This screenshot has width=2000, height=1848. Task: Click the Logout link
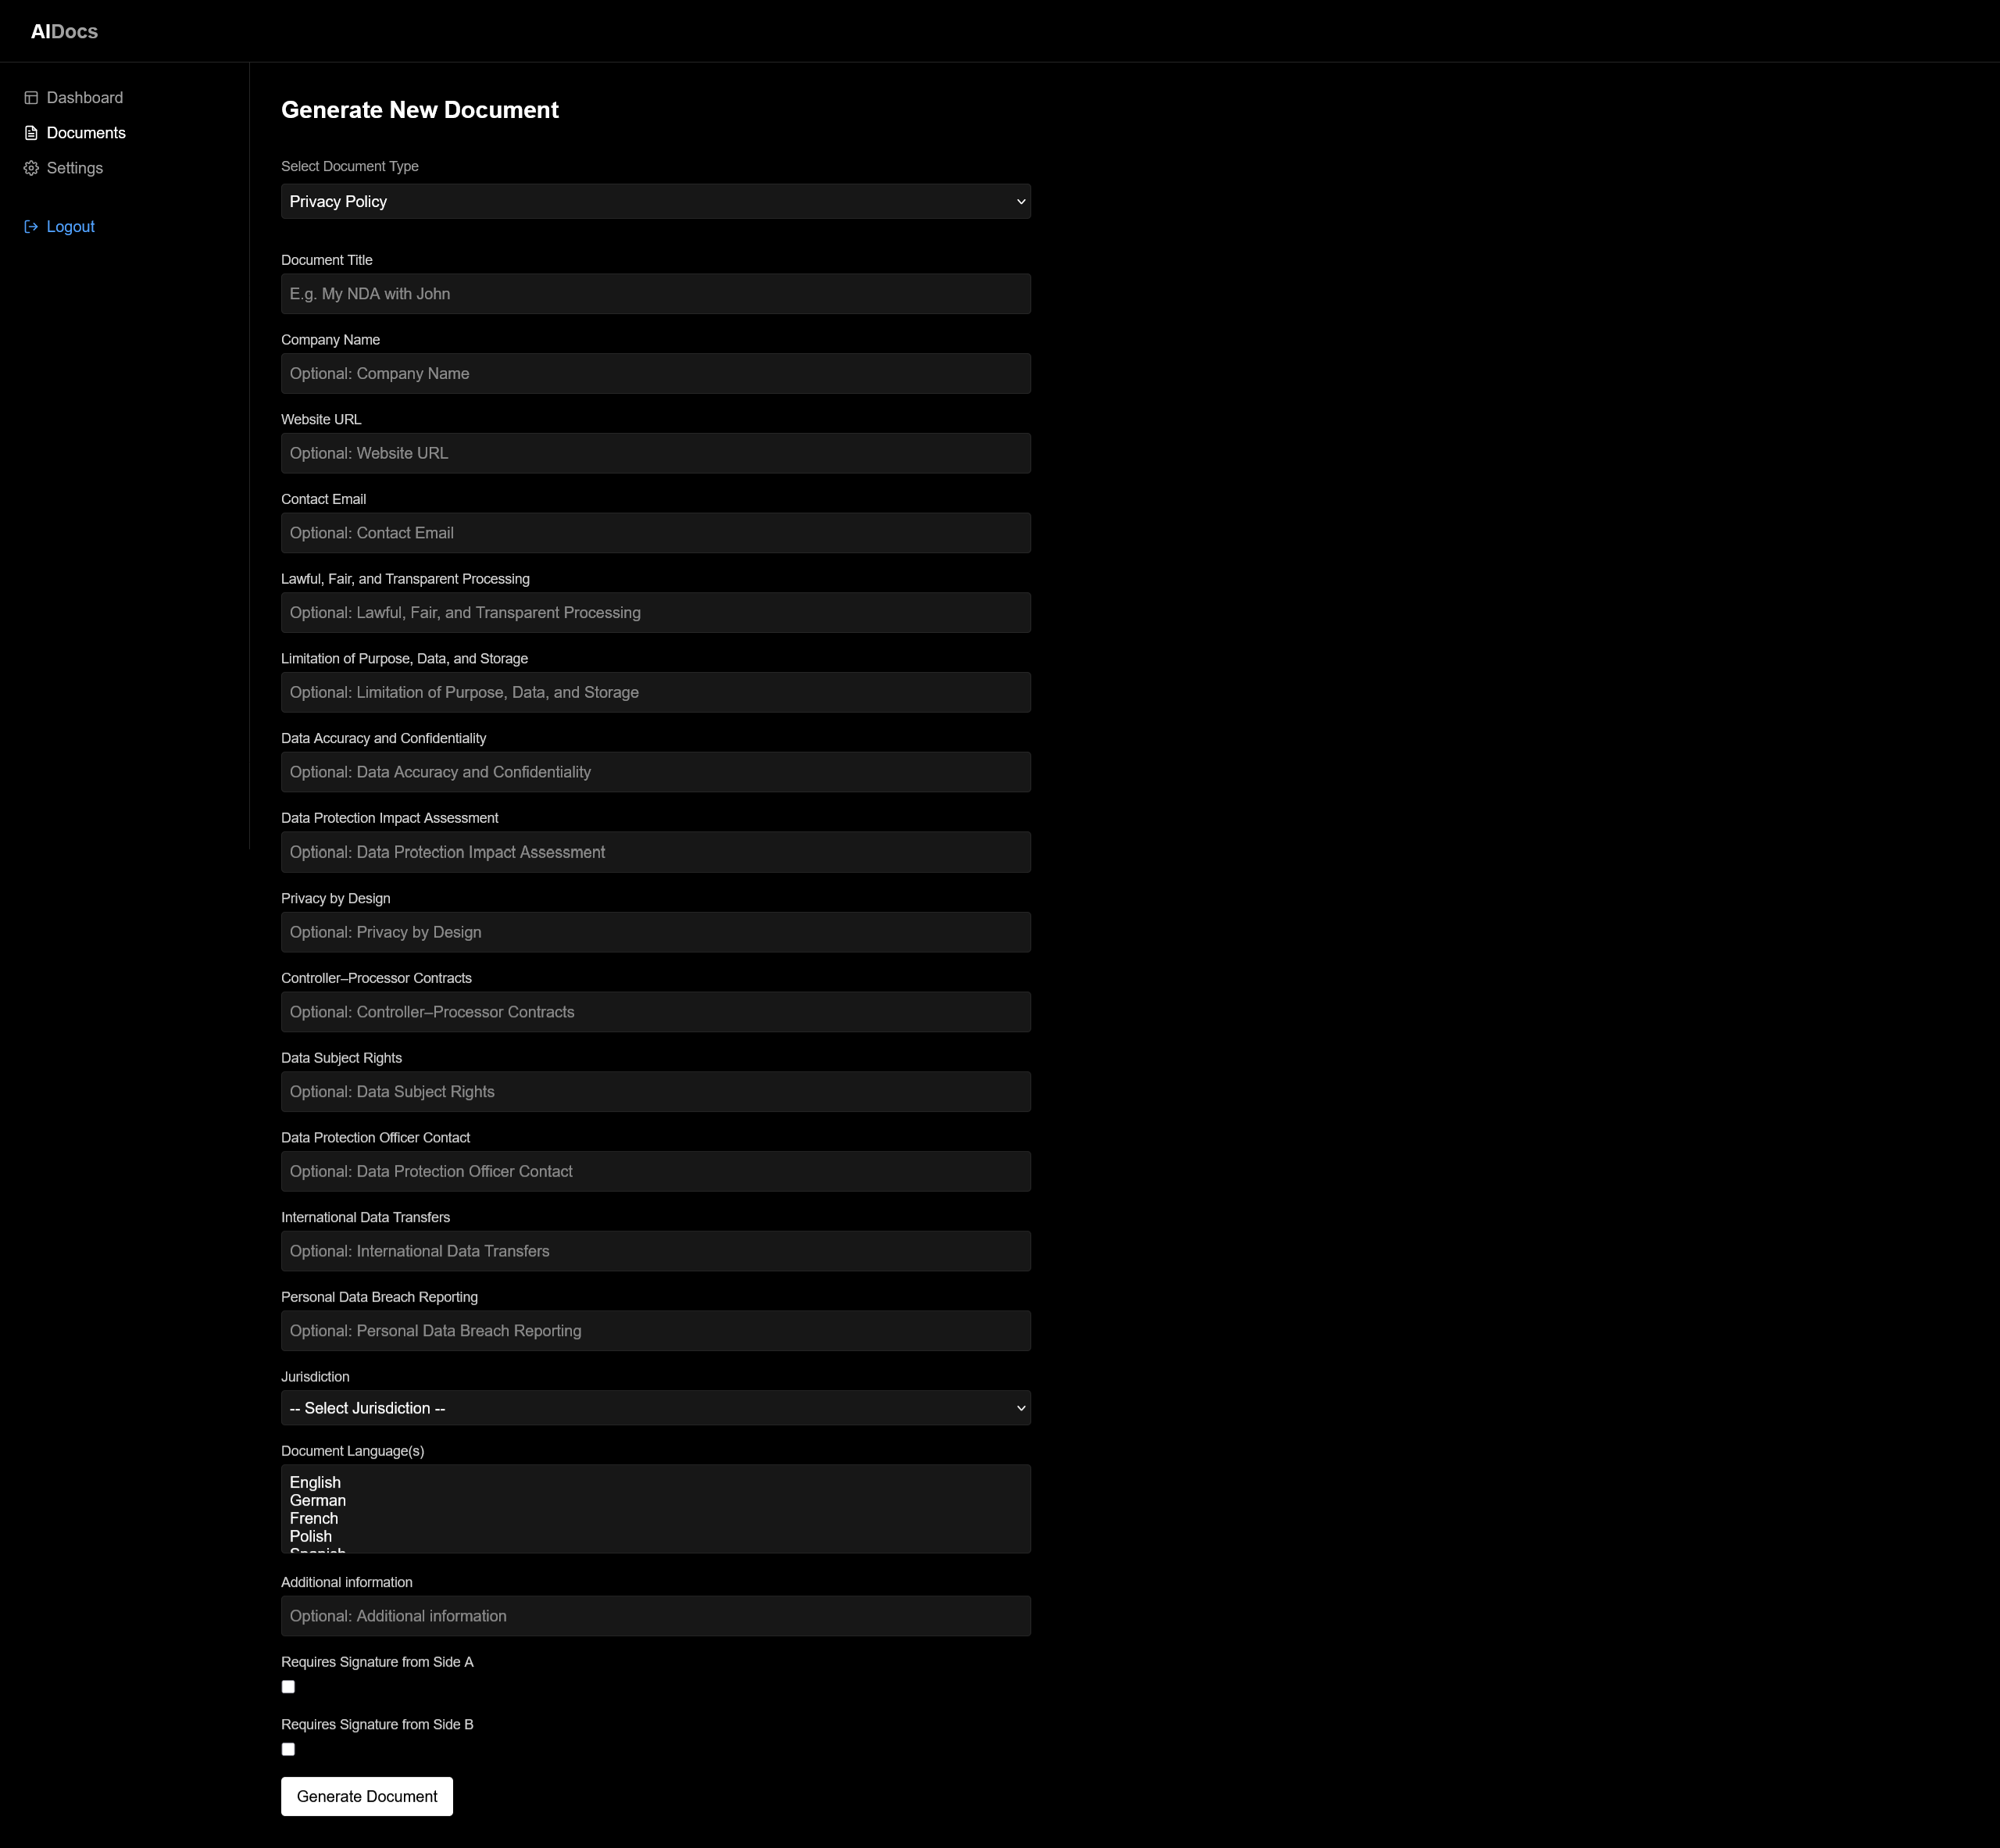(70, 226)
